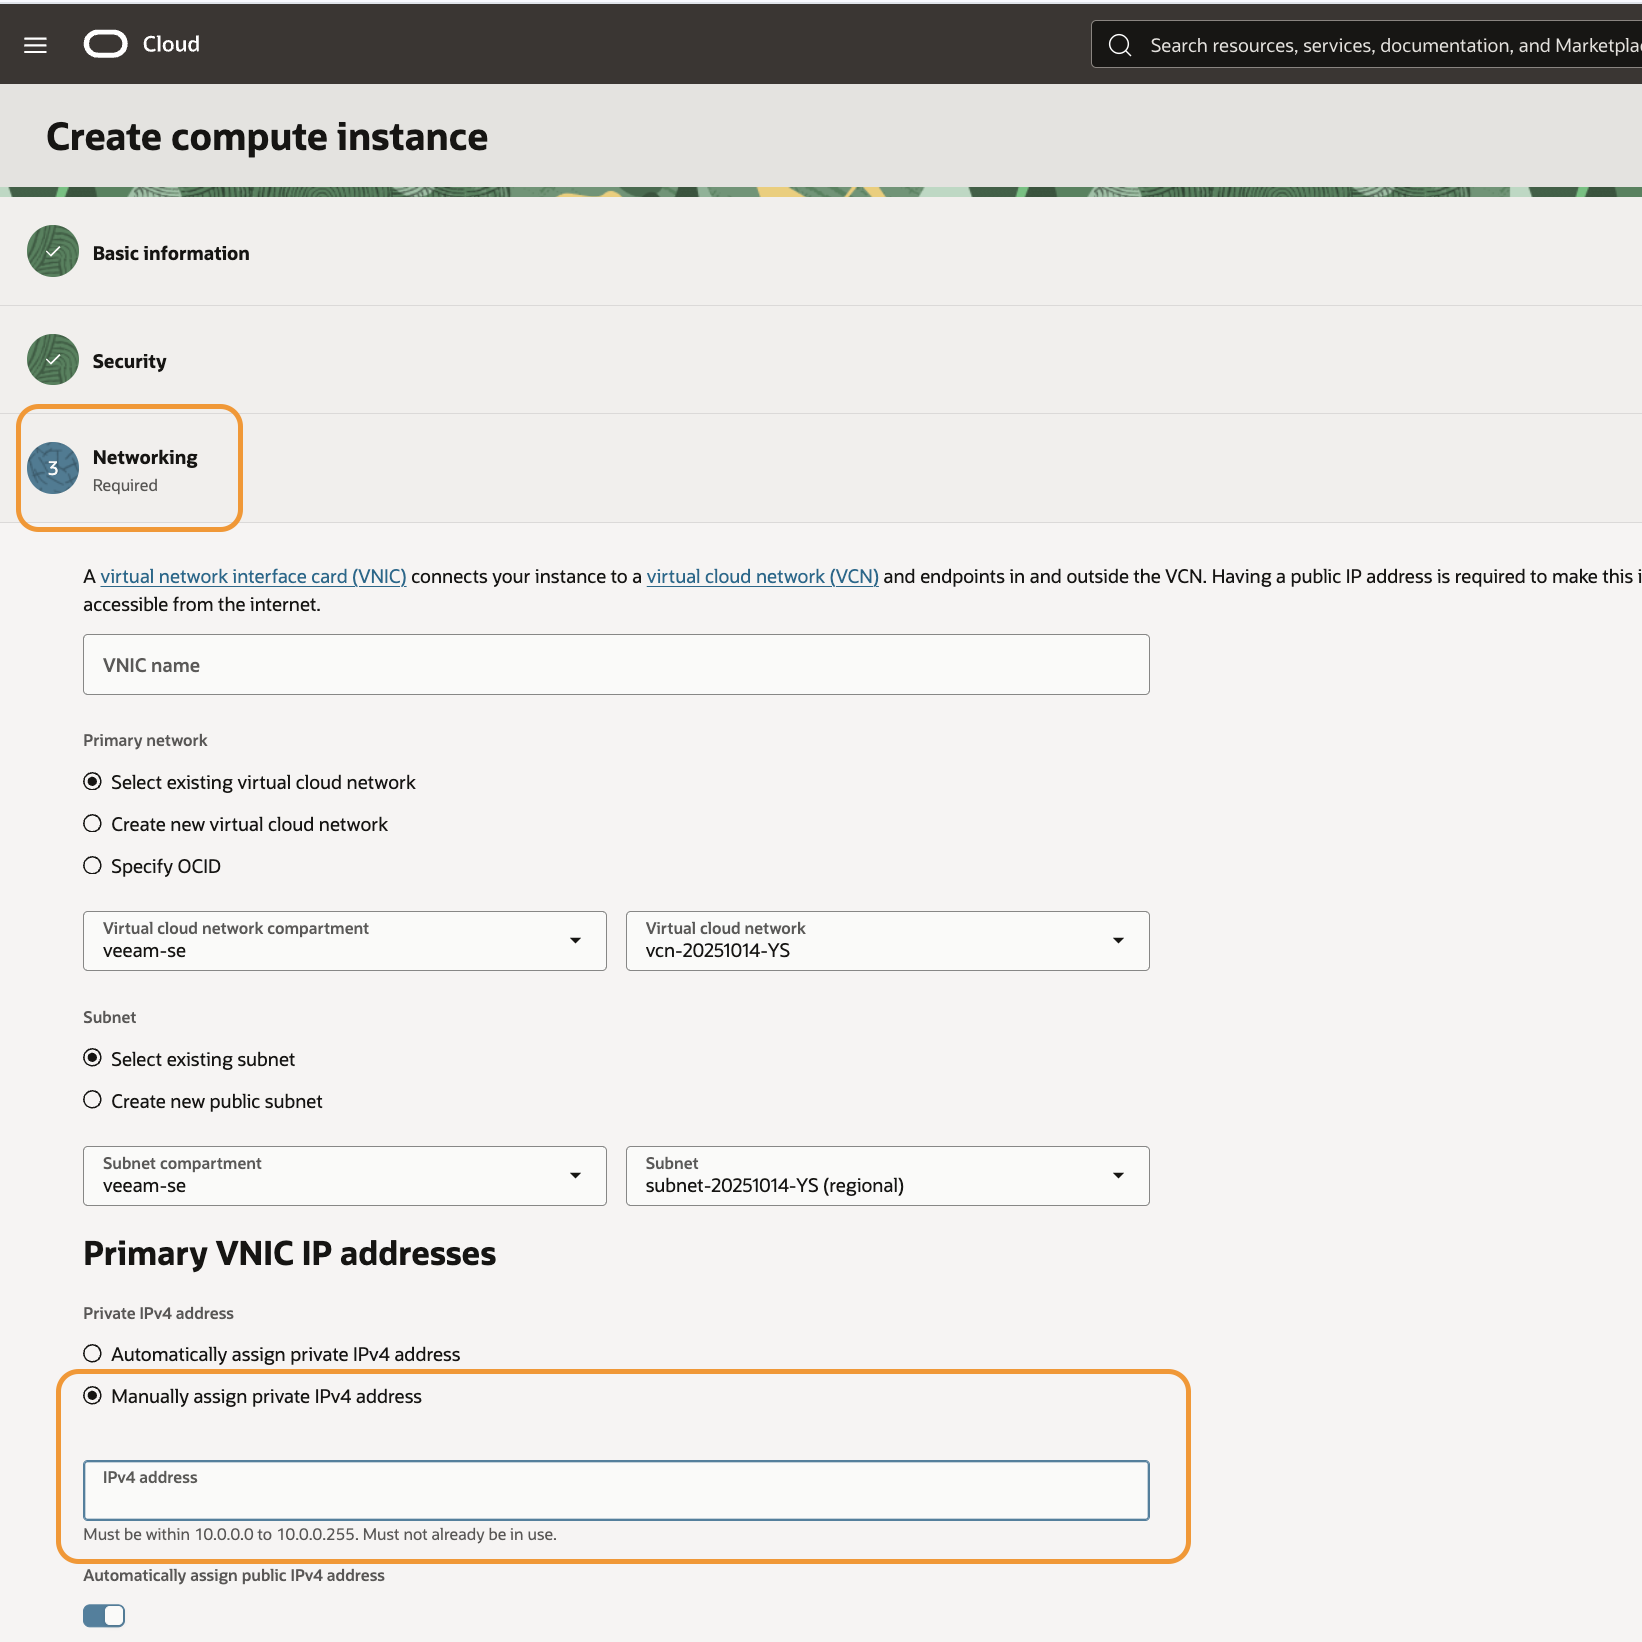This screenshot has width=1642, height=1642.
Task: Open Virtual cloud network compartment dropdown
Action: (344, 941)
